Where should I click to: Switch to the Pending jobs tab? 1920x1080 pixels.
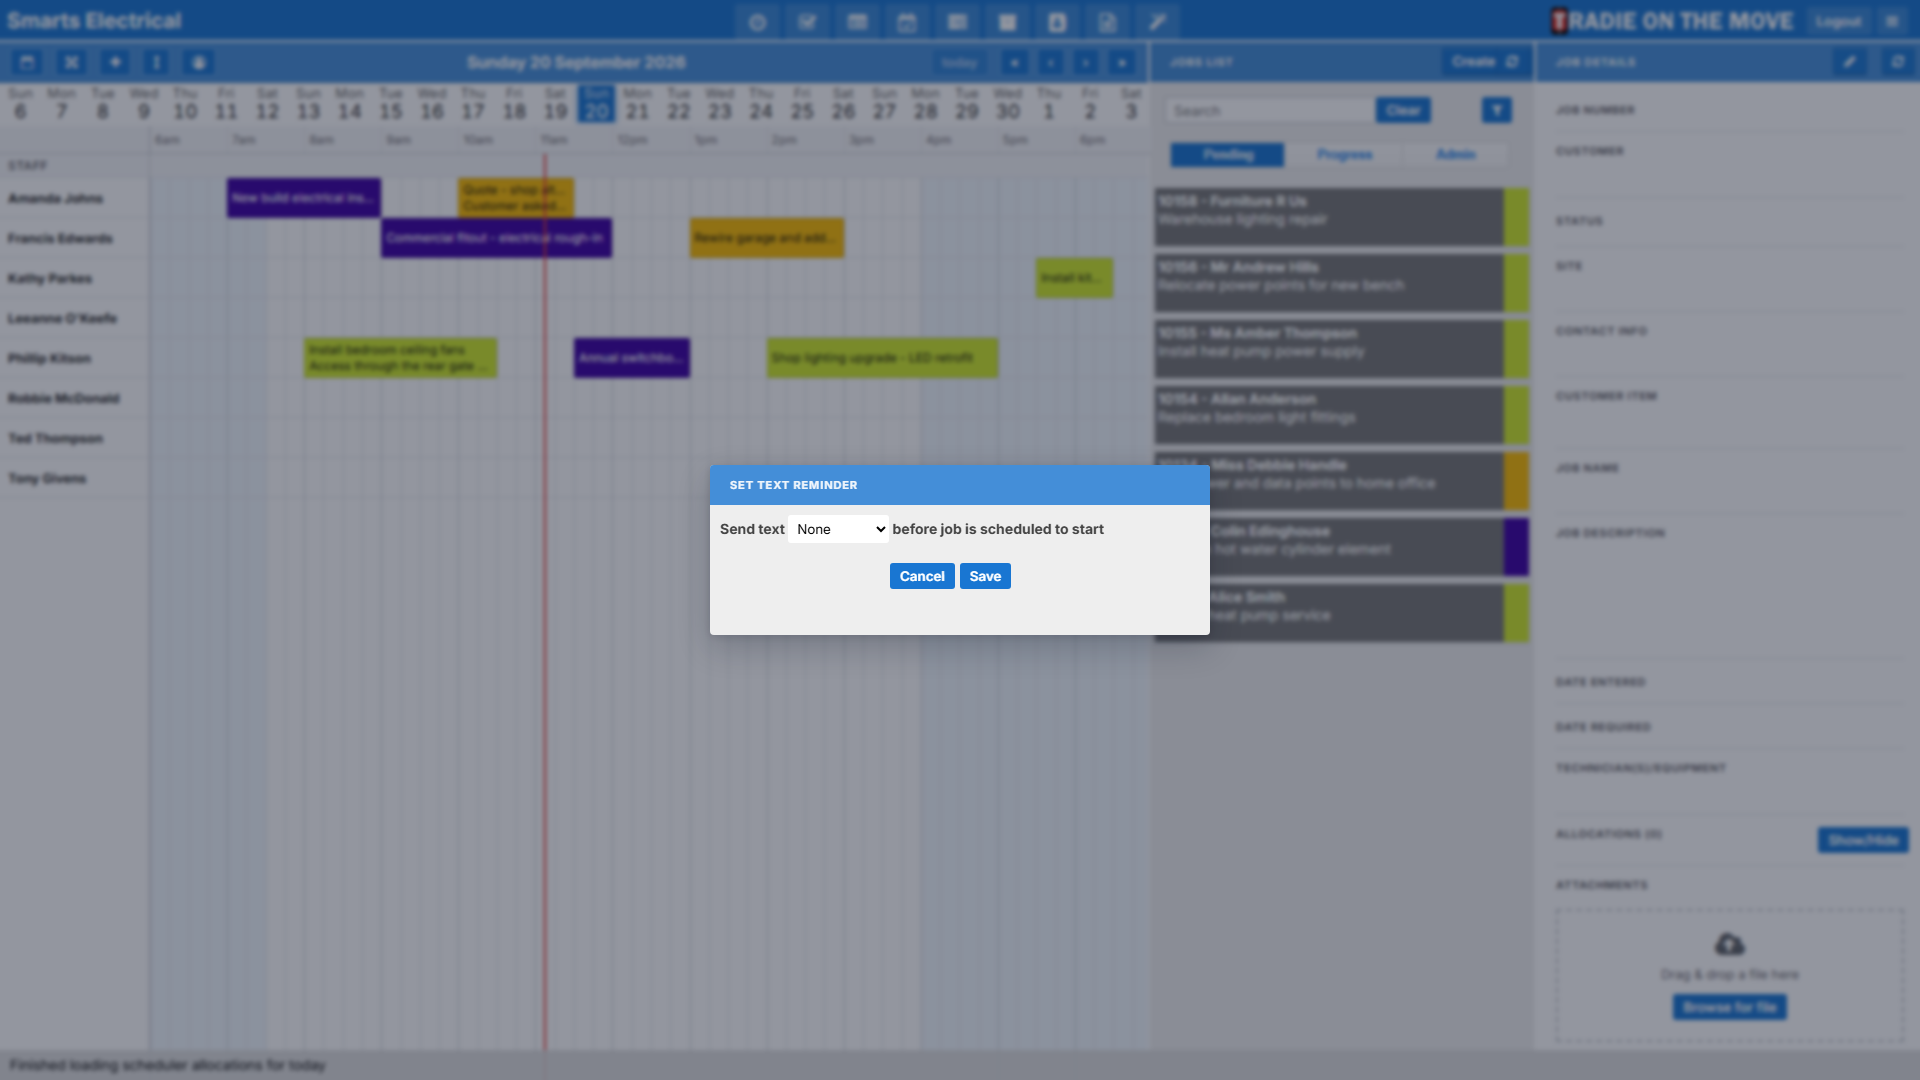pos(1228,154)
